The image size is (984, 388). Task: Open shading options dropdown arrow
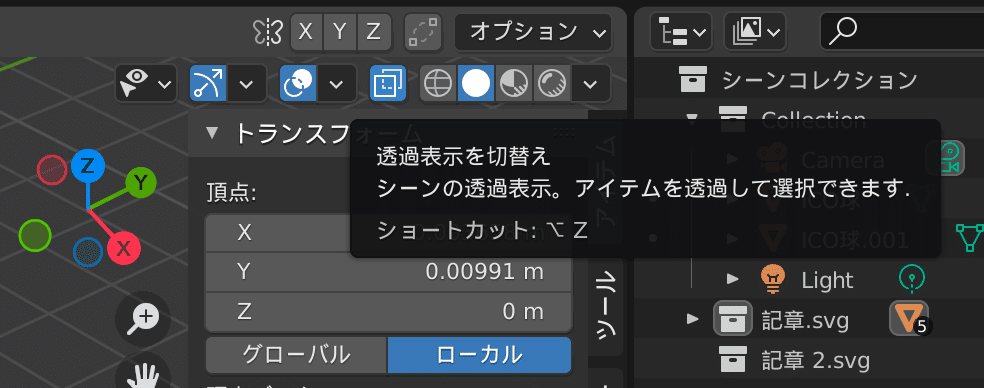click(590, 84)
